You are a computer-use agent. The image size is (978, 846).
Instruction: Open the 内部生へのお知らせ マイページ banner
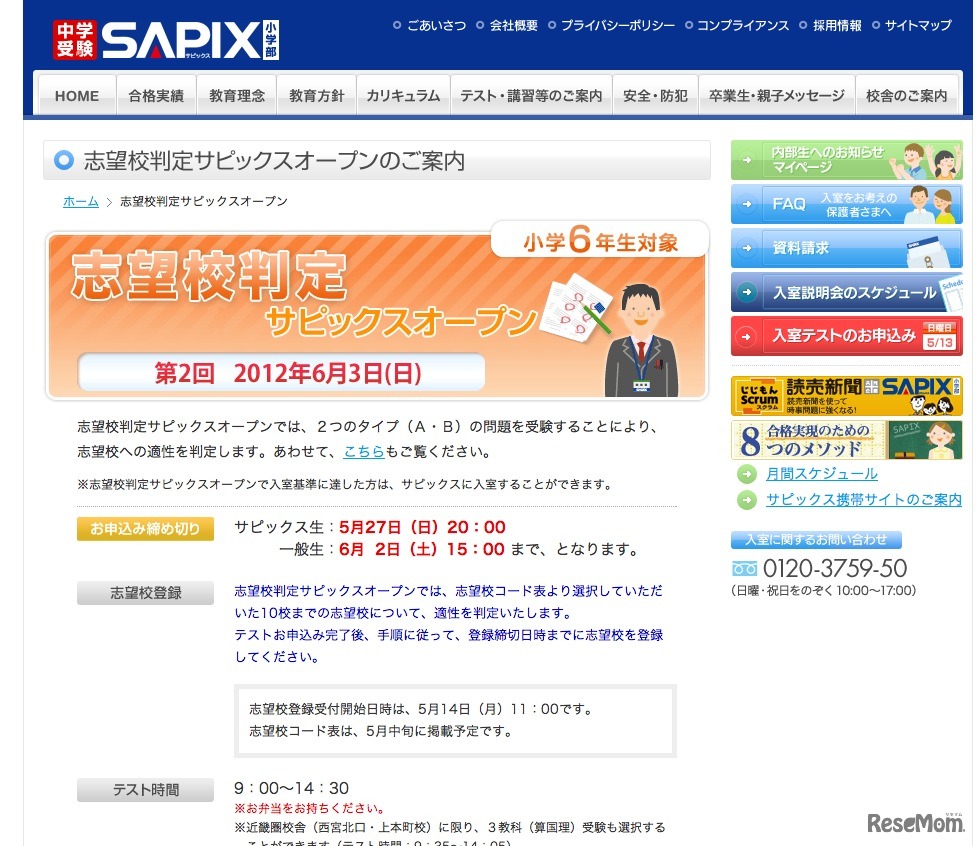(x=846, y=160)
